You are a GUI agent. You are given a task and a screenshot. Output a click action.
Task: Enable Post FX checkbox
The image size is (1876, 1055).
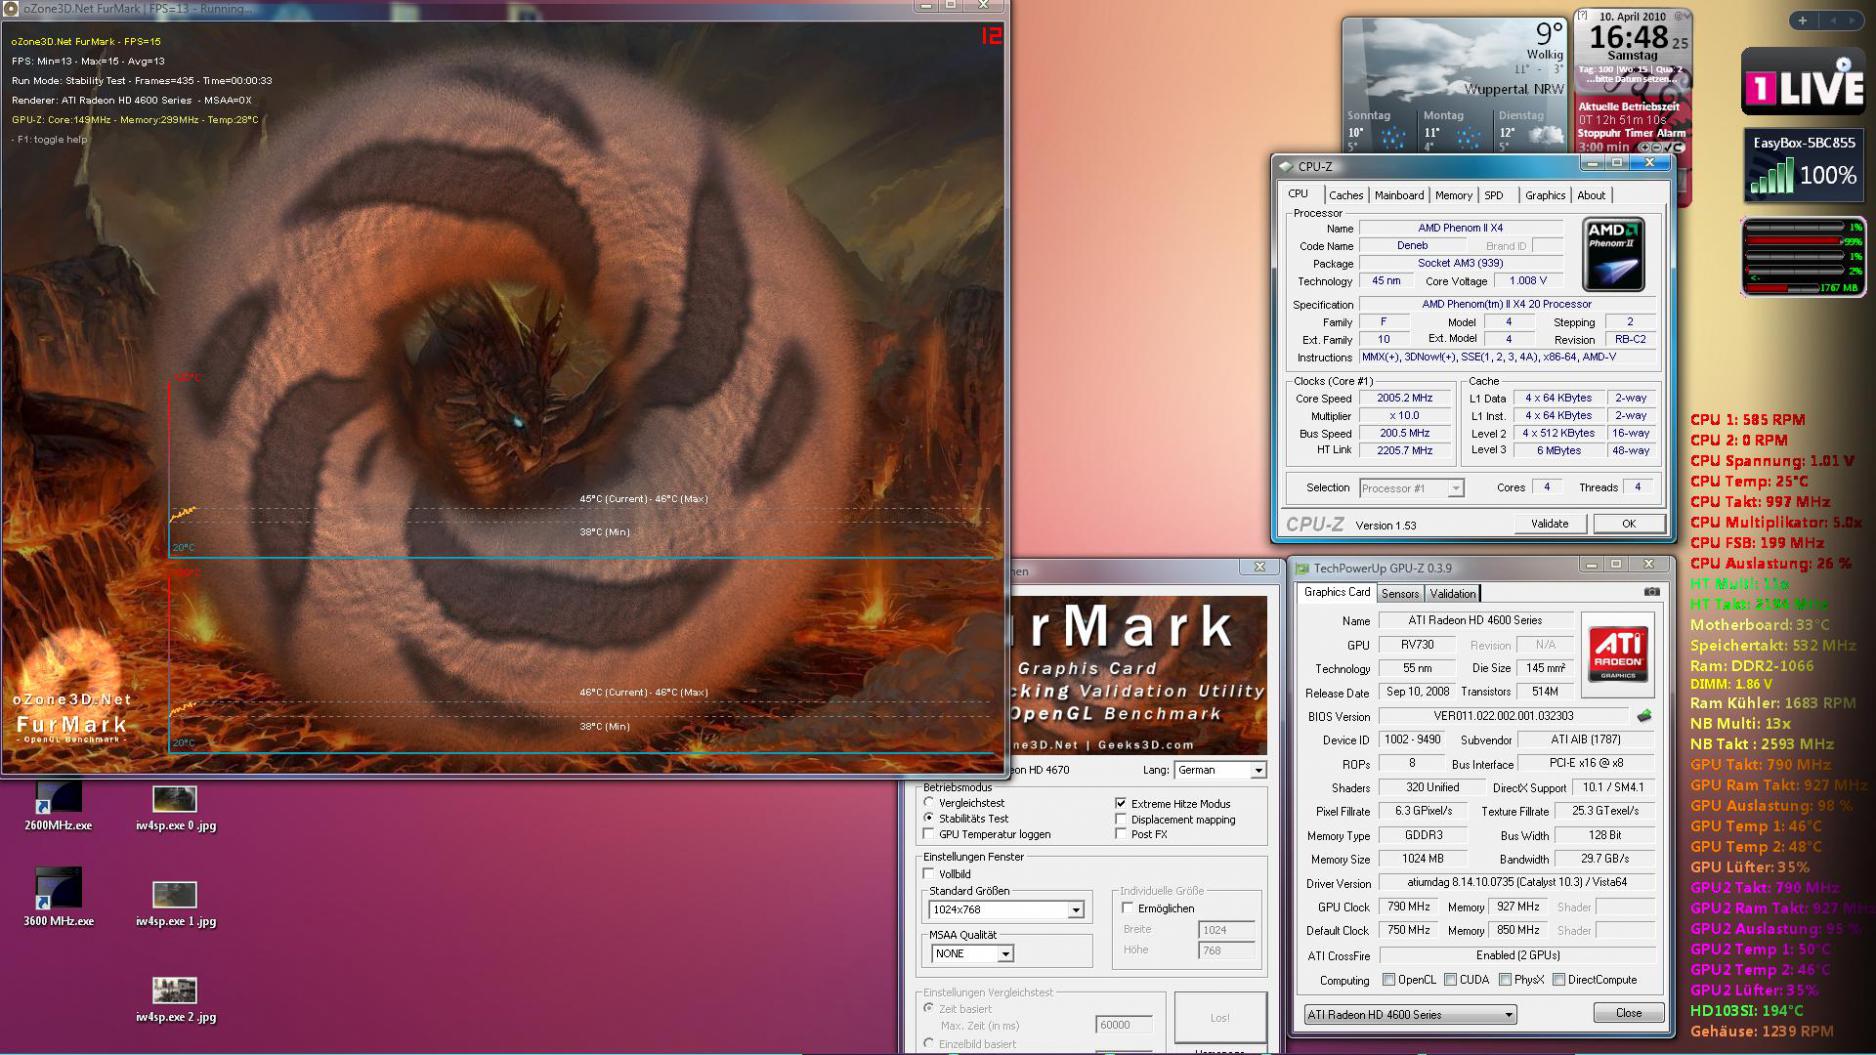pos(1120,834)
